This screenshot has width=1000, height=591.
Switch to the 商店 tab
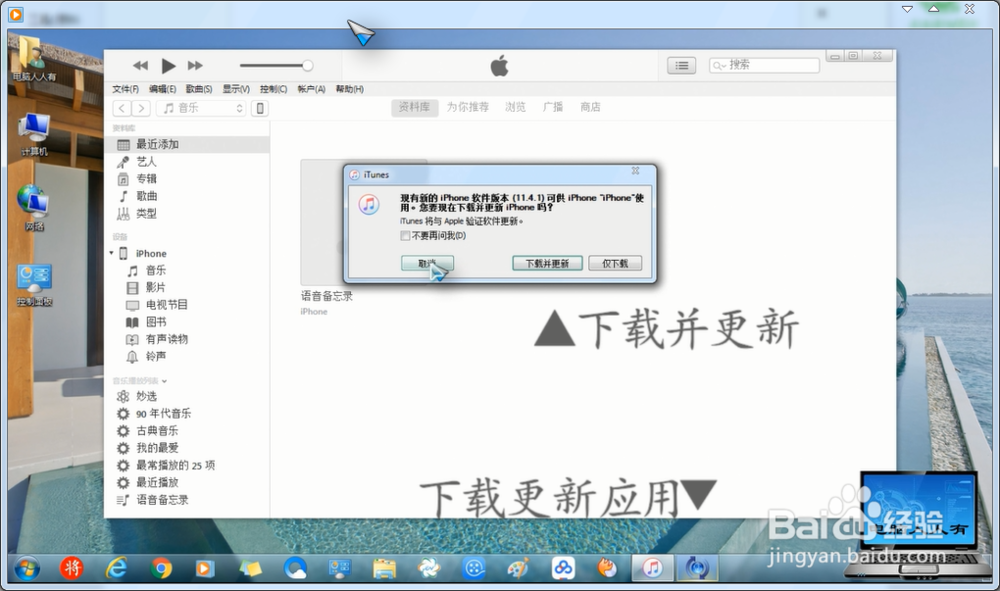(x=590, y=107)
